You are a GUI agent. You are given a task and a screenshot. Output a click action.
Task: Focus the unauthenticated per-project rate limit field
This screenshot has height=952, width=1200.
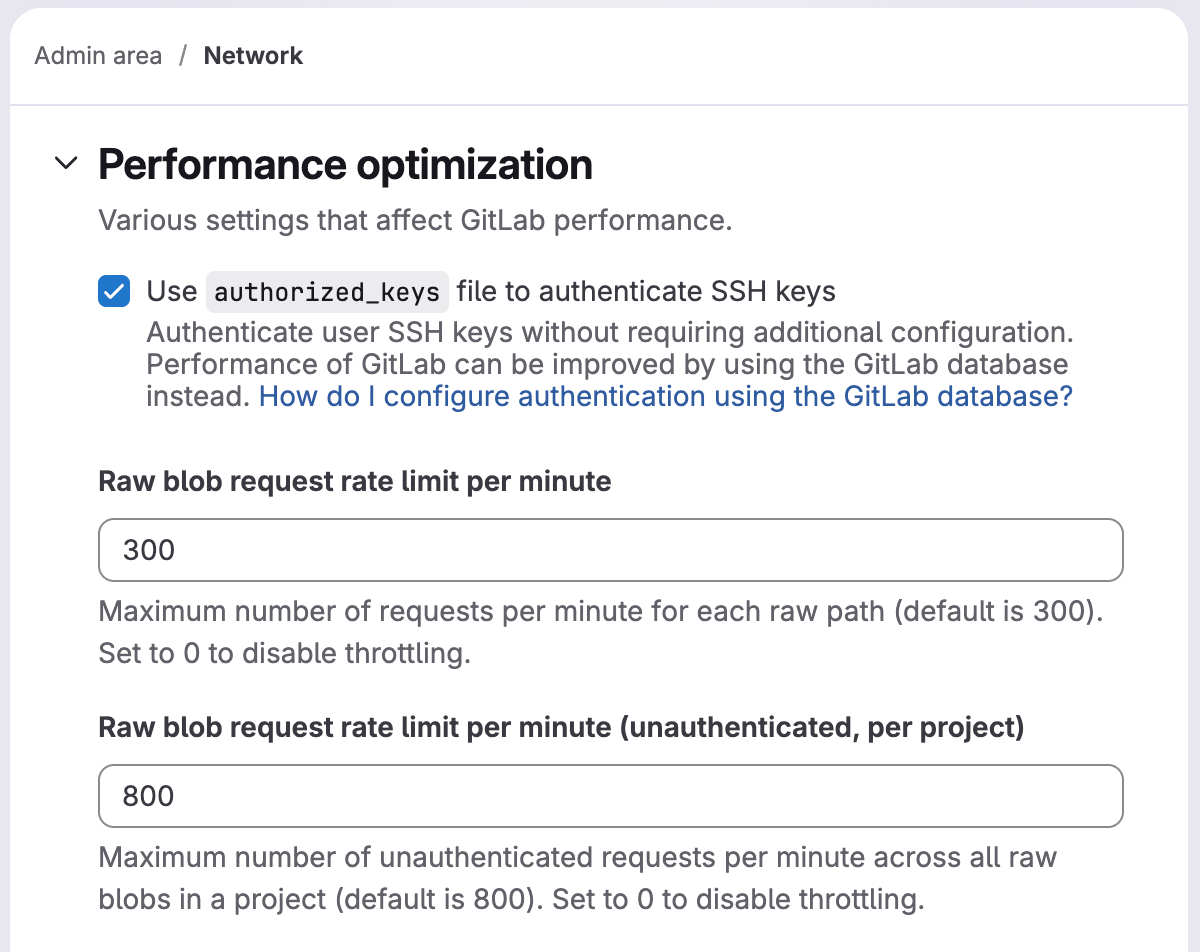point(610,795)
